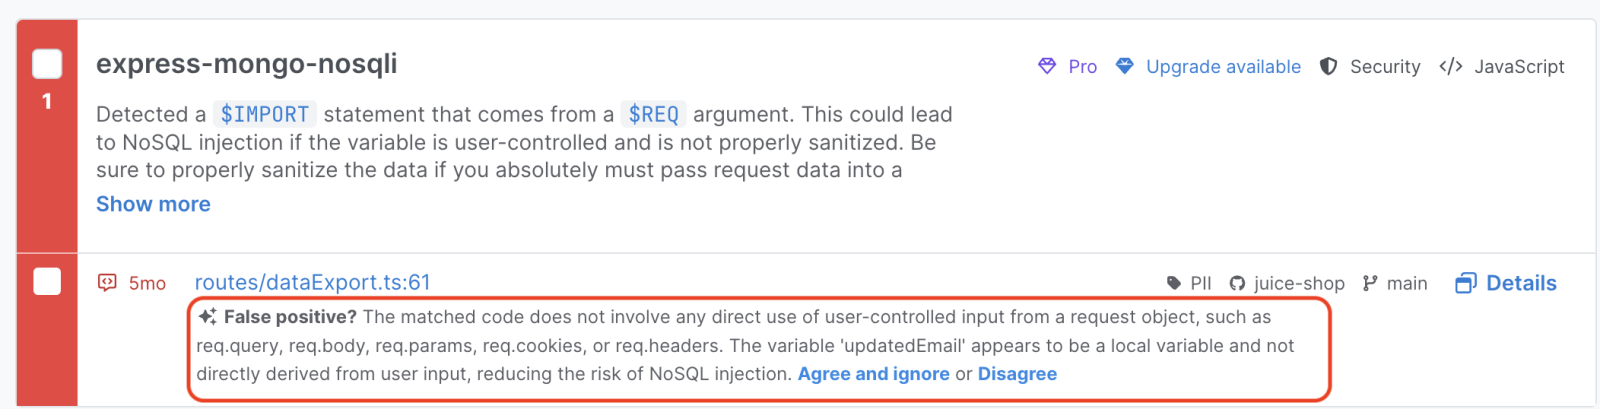Click the branch icon beside main
Viewport: 1600px width, 409px height.
point(1370,283)
